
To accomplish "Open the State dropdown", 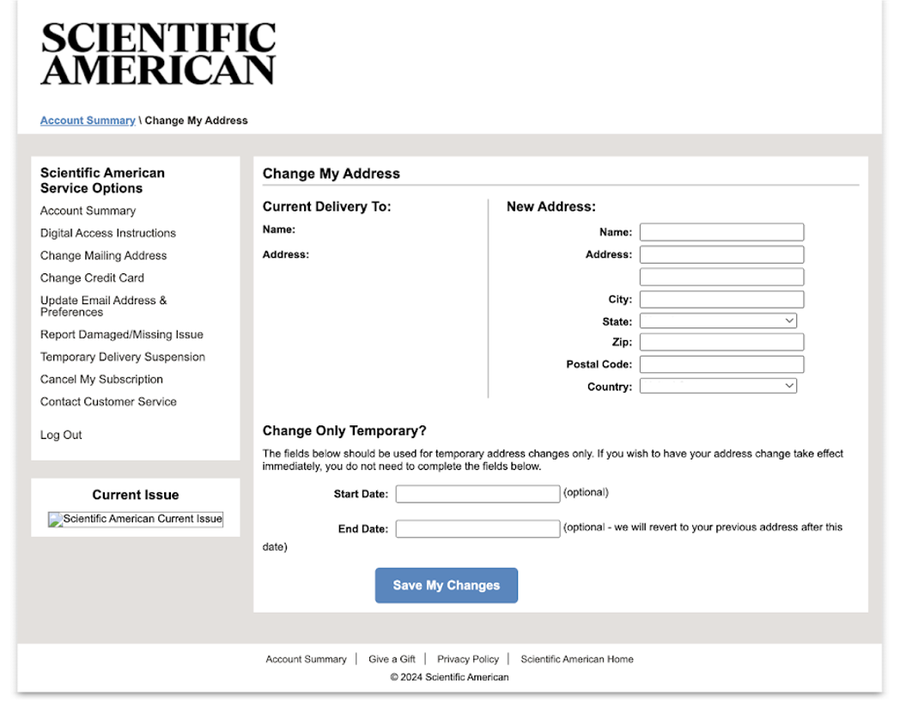I will click(x=718, y=319).
